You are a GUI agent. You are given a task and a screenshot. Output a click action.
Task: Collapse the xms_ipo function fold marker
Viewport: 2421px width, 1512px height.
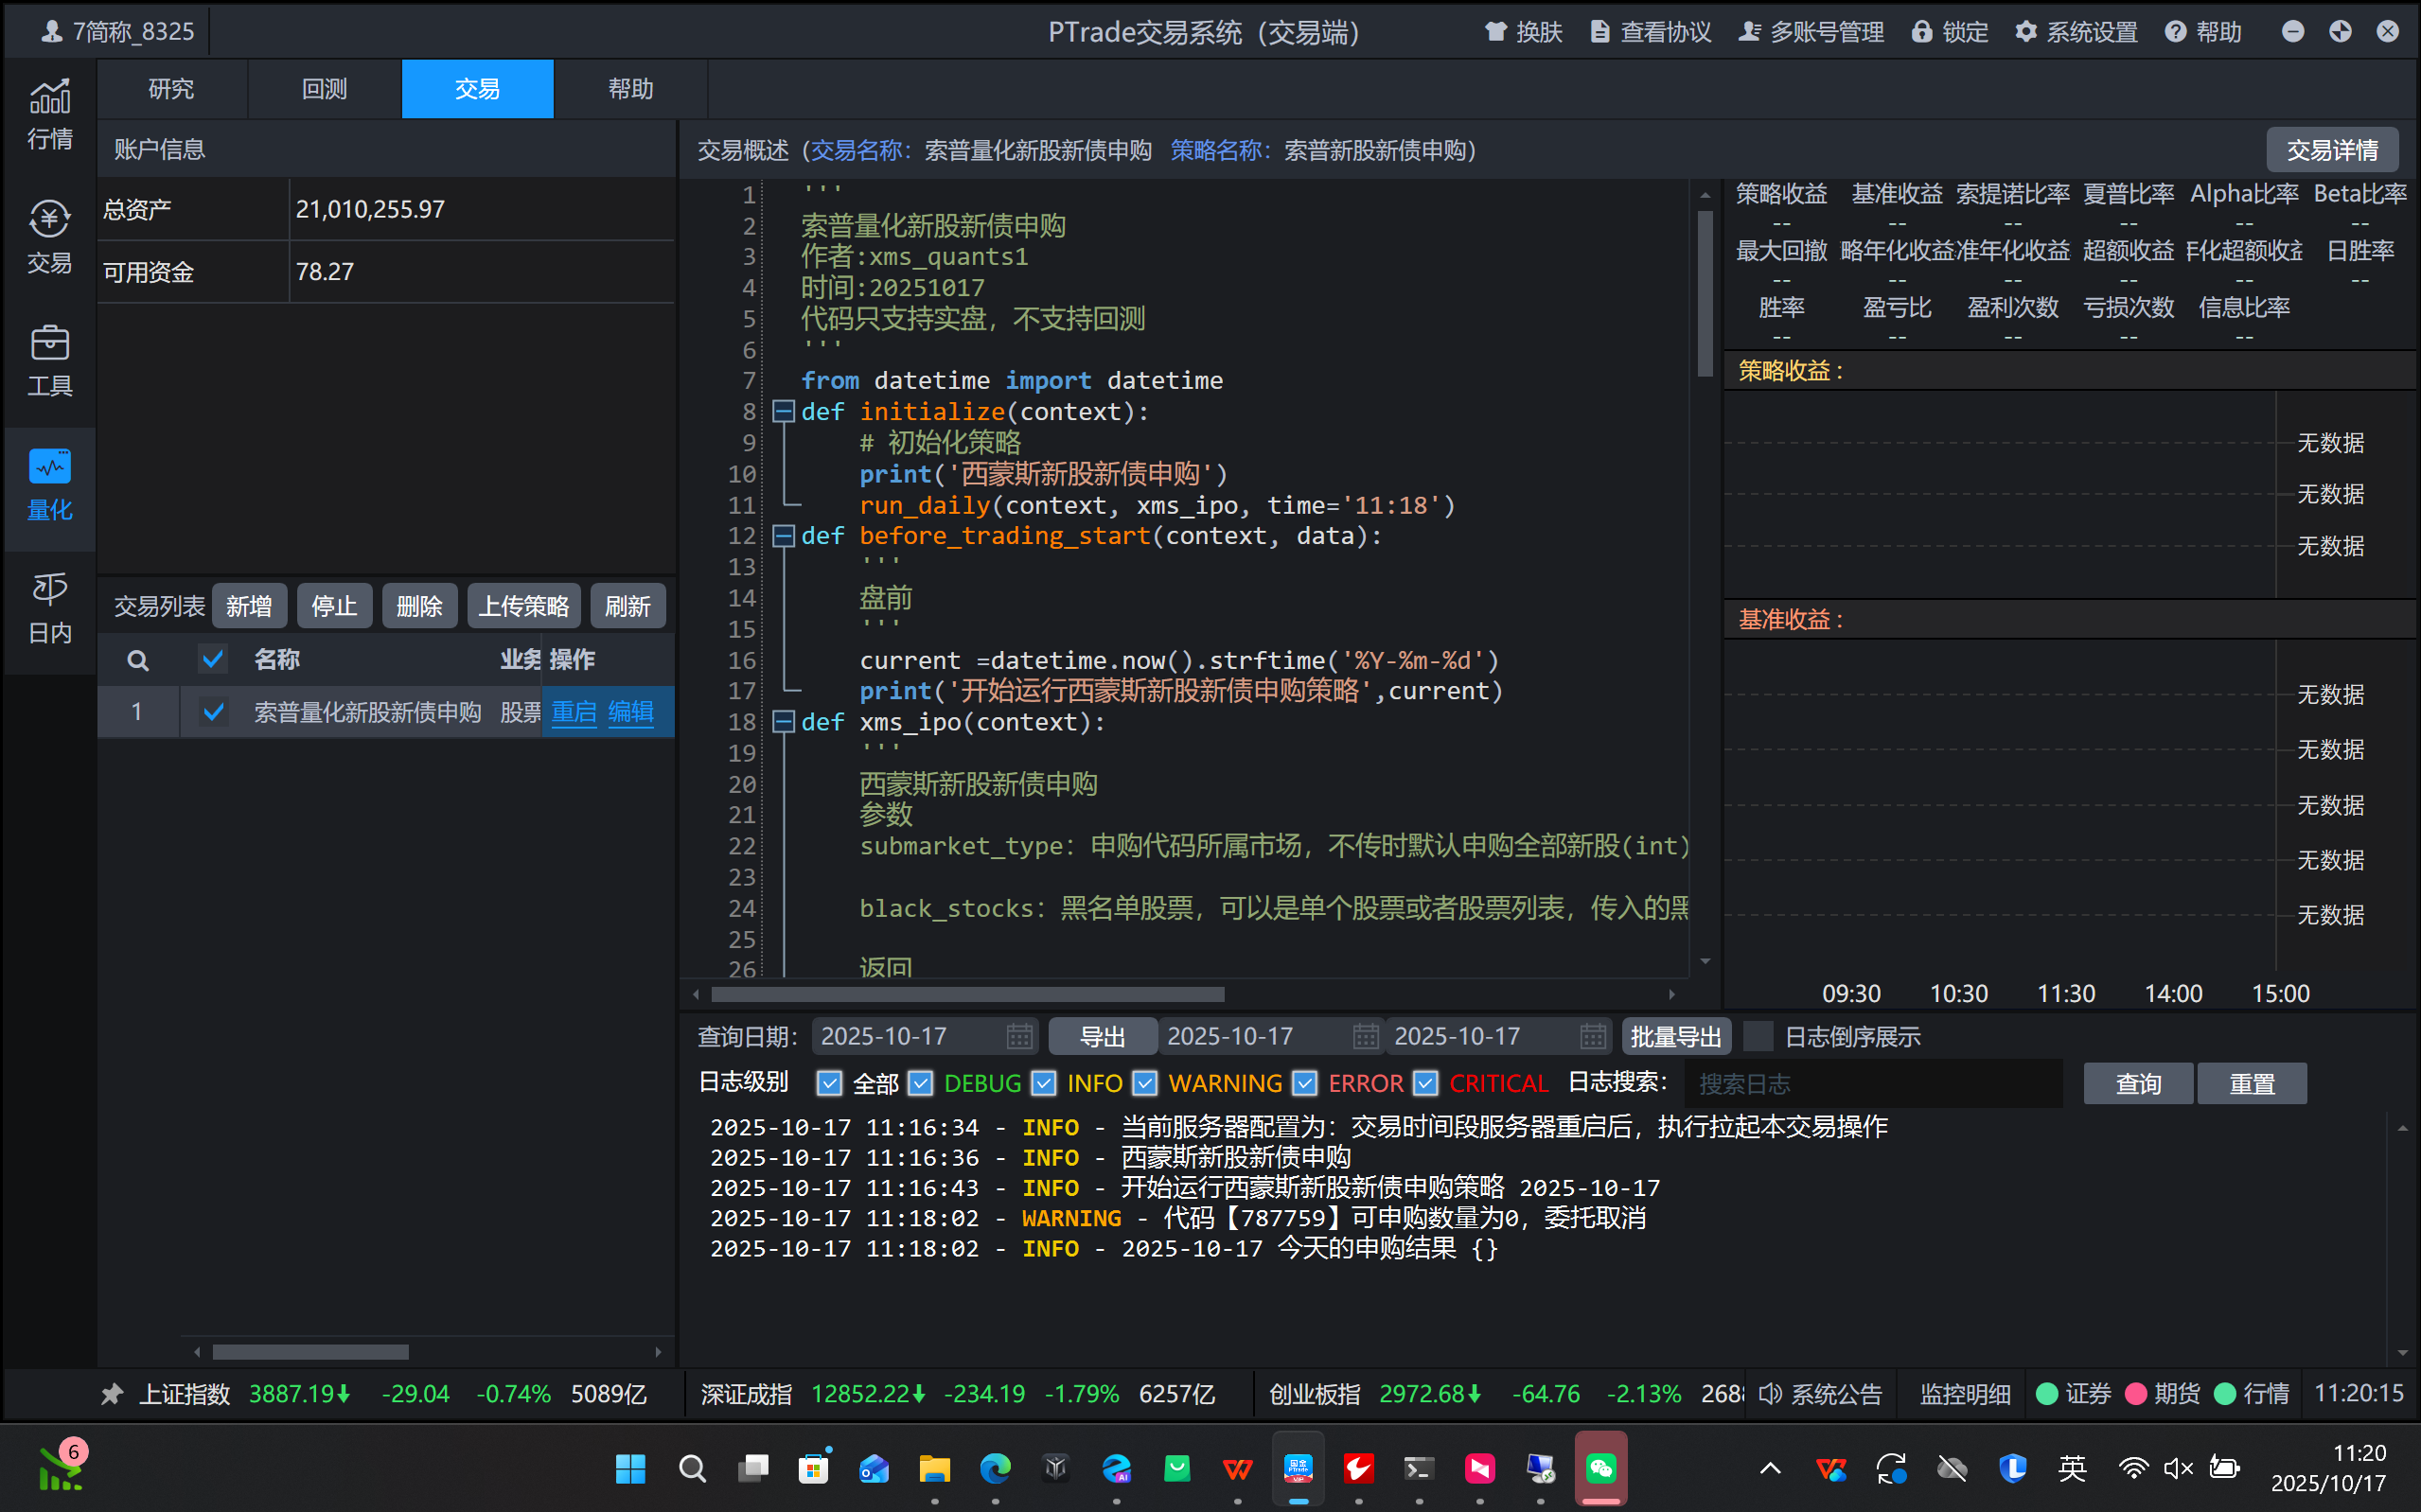(784, 722)
